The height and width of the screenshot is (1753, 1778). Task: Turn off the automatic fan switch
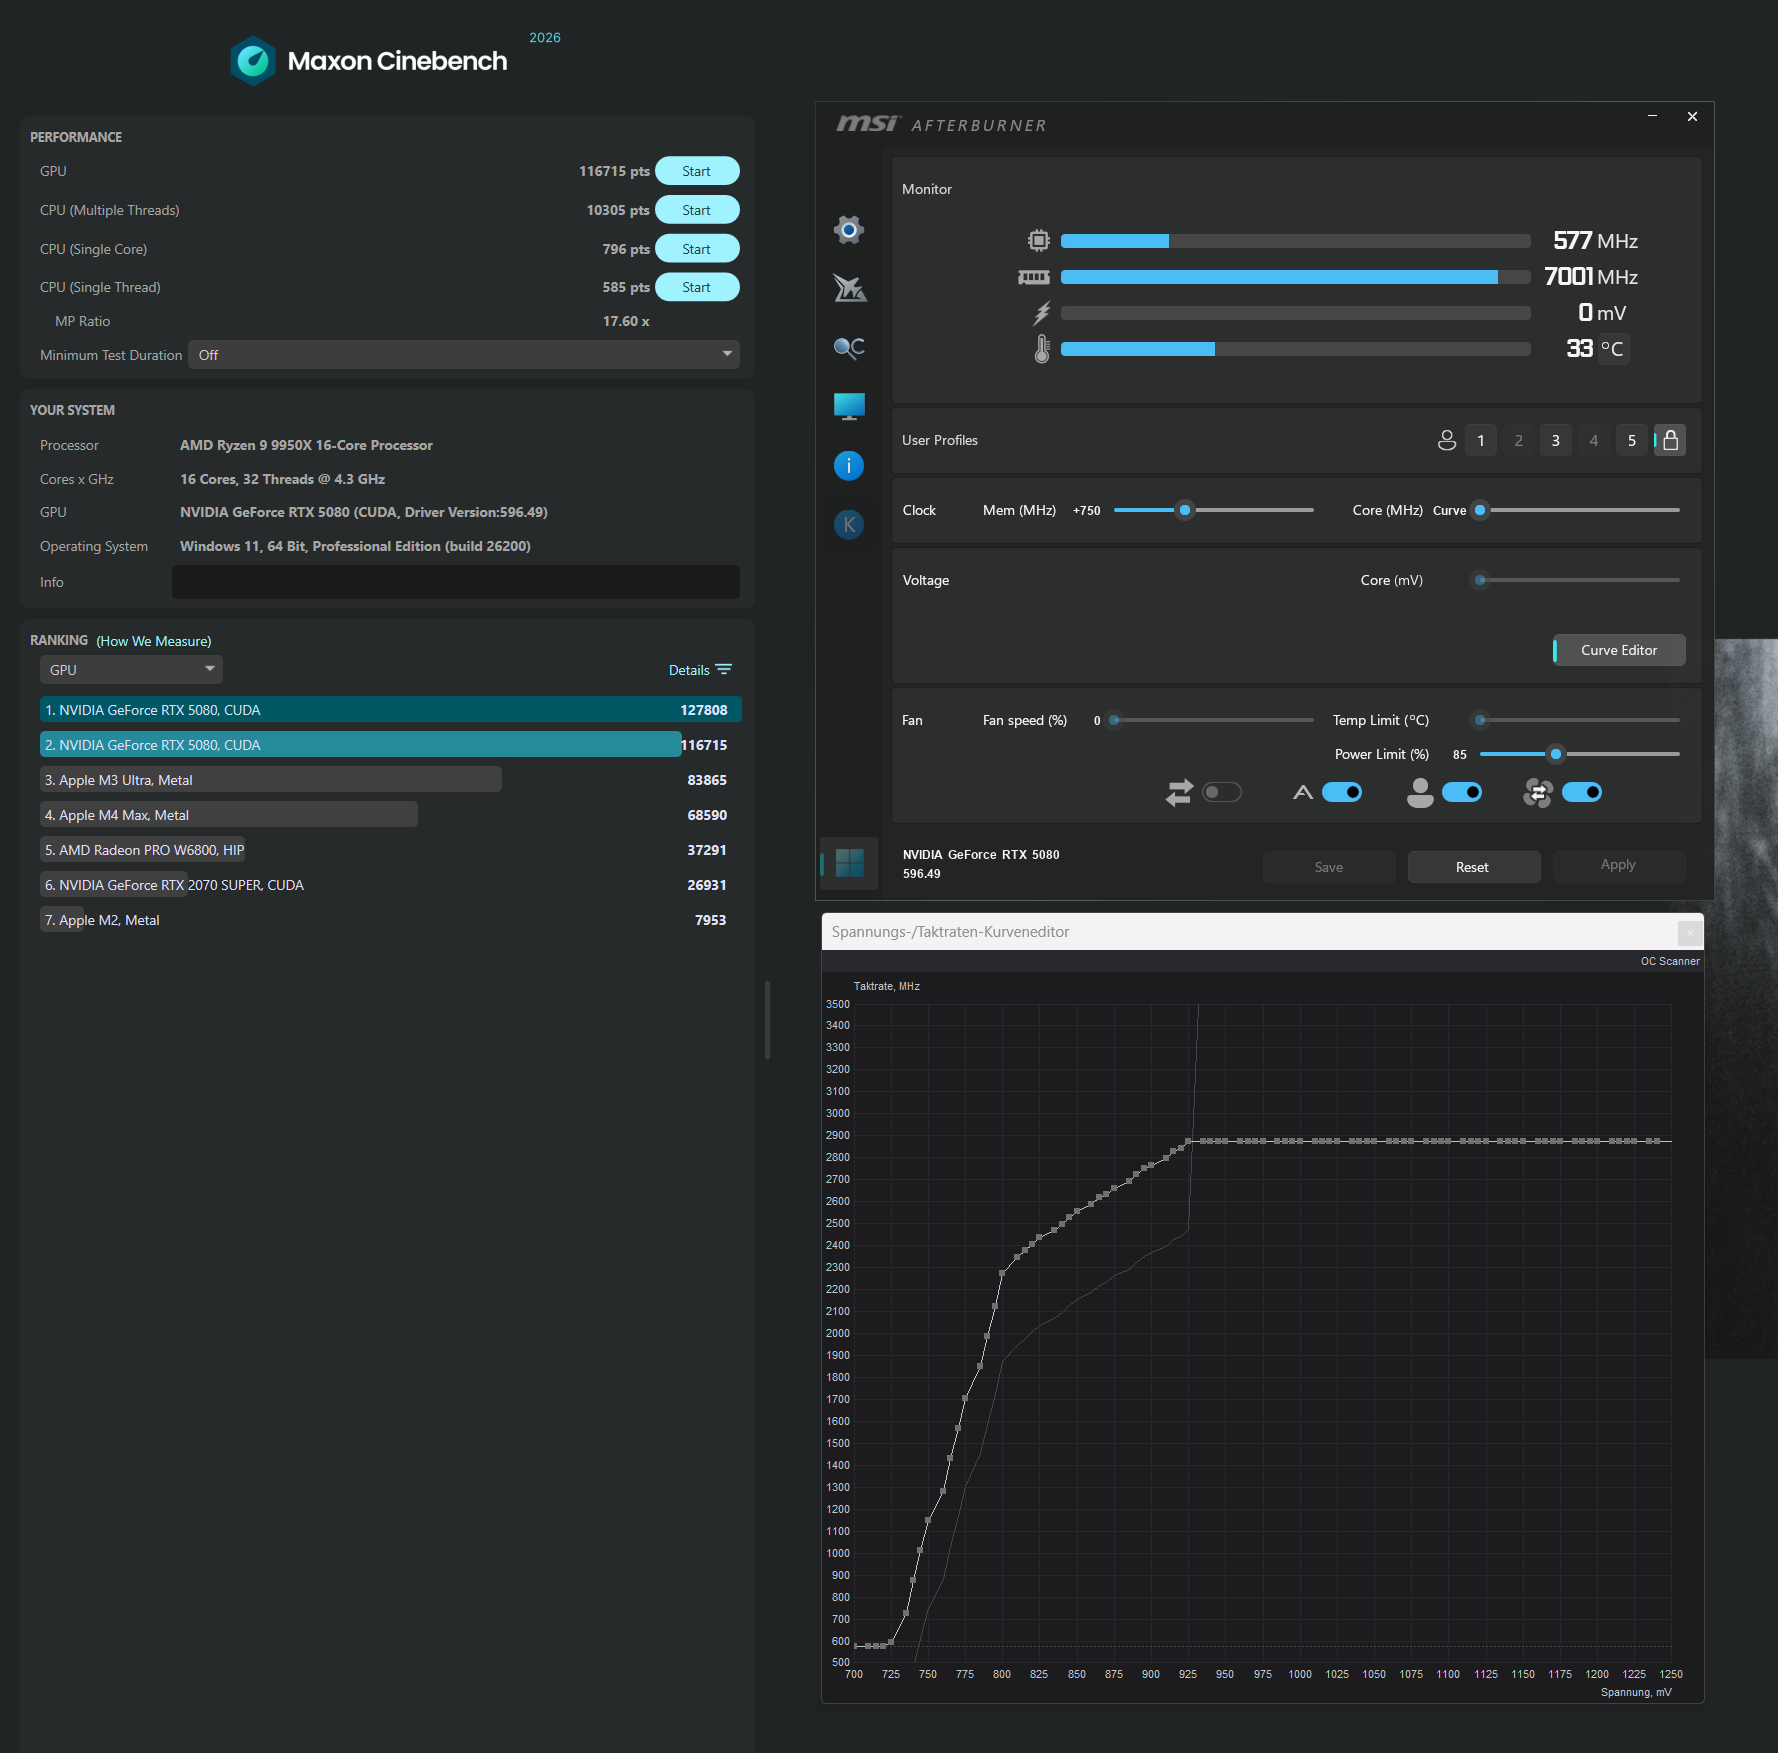[x=1342, y=793]
